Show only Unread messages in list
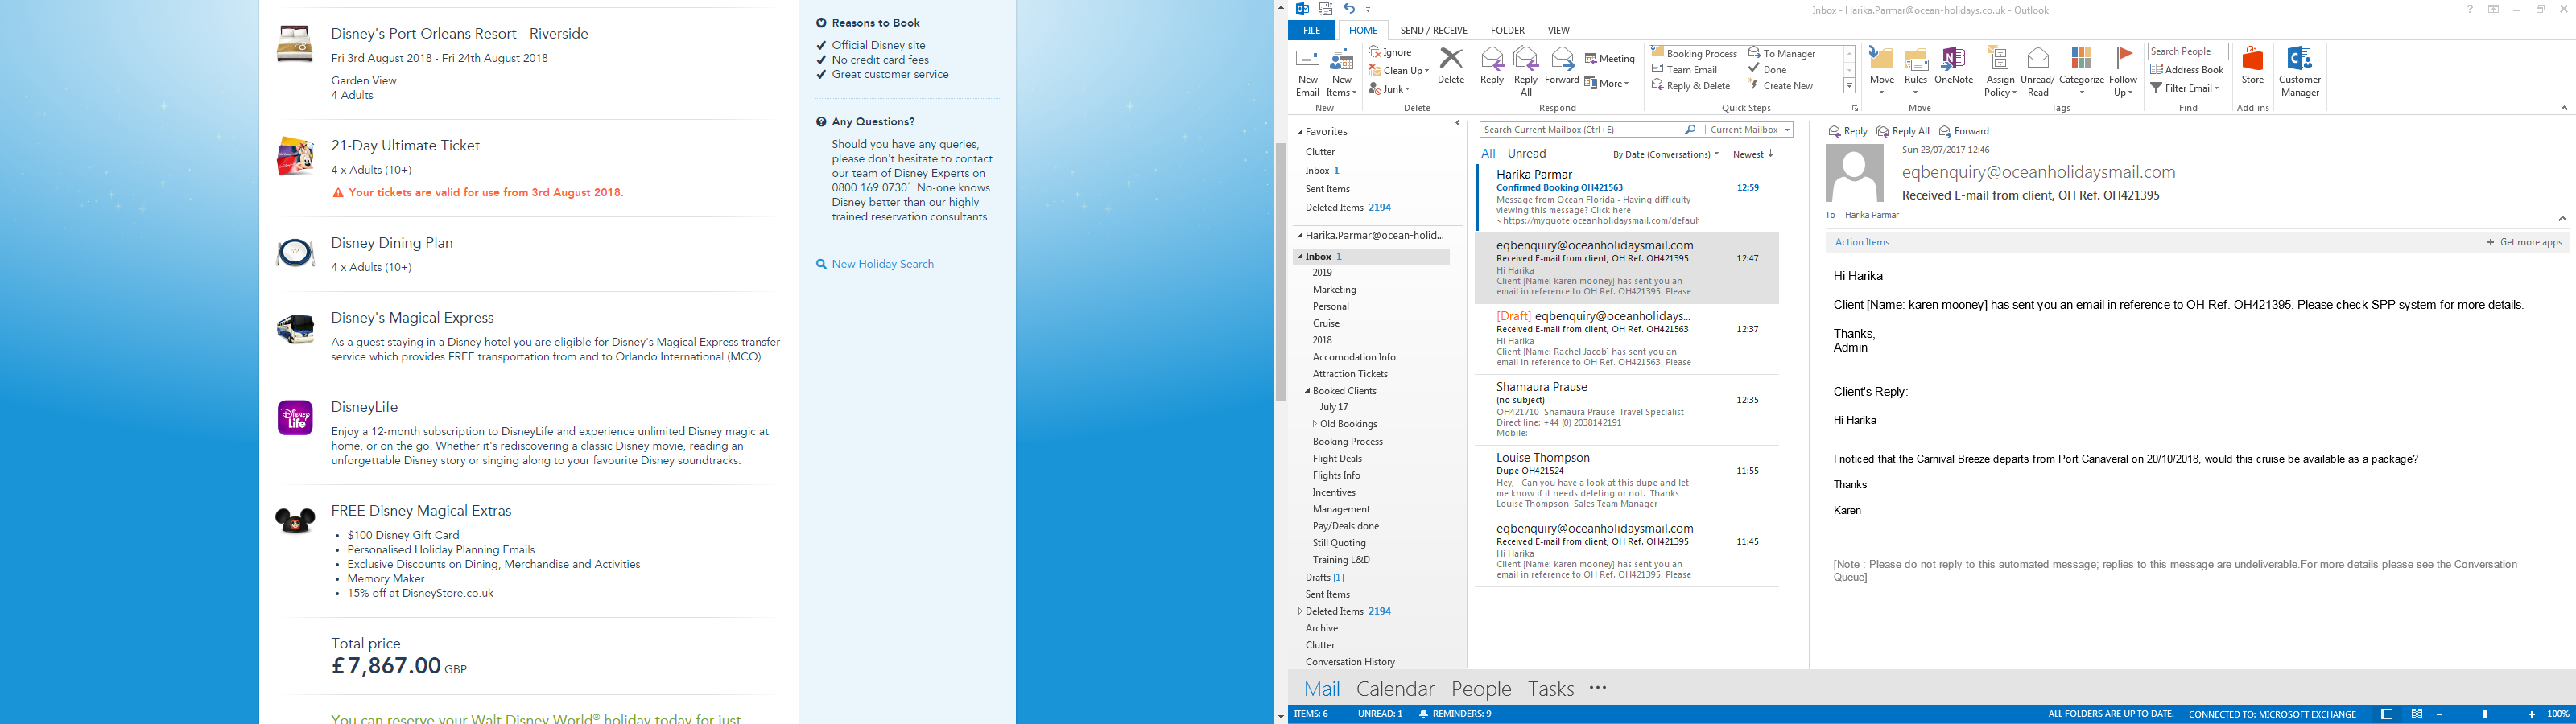Image resolution: width=2576 pixels, height=724 pixels. click(1526, 154)
